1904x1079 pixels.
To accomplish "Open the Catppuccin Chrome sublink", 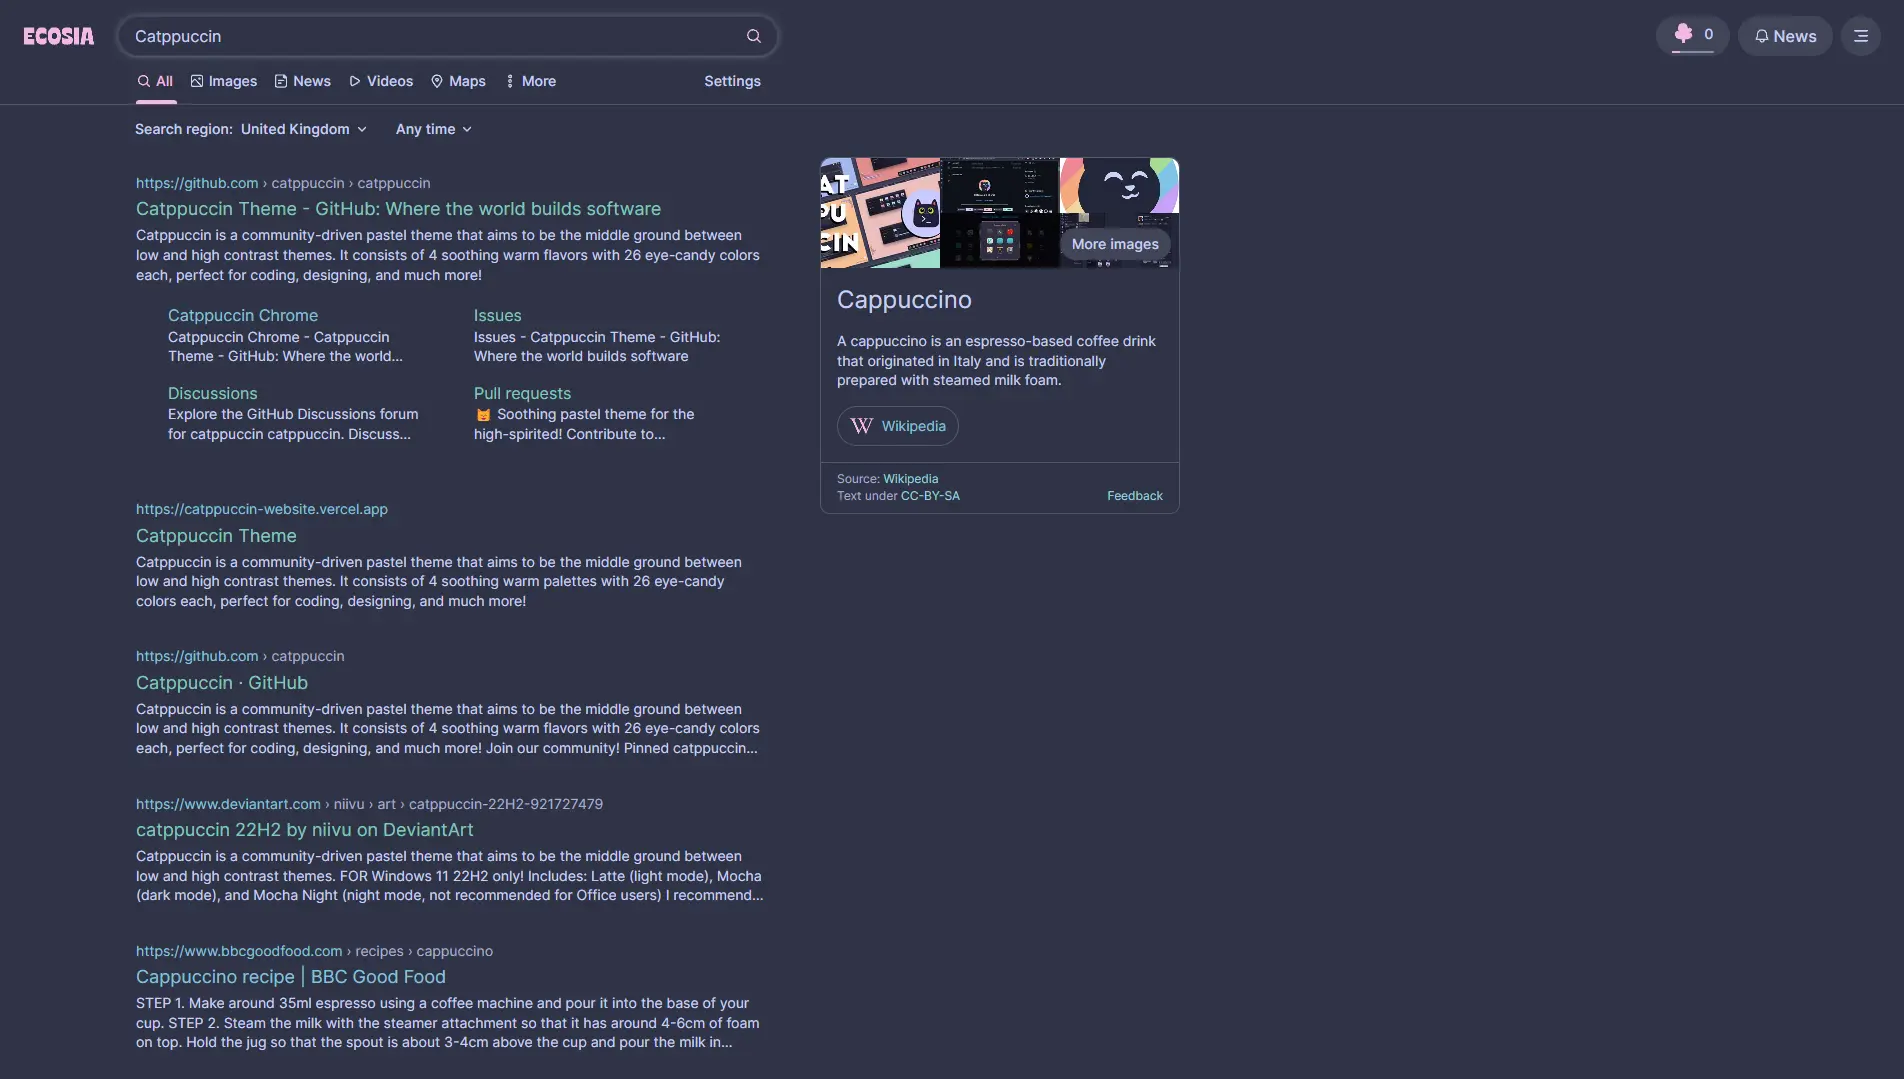I will tap(243, 315).
